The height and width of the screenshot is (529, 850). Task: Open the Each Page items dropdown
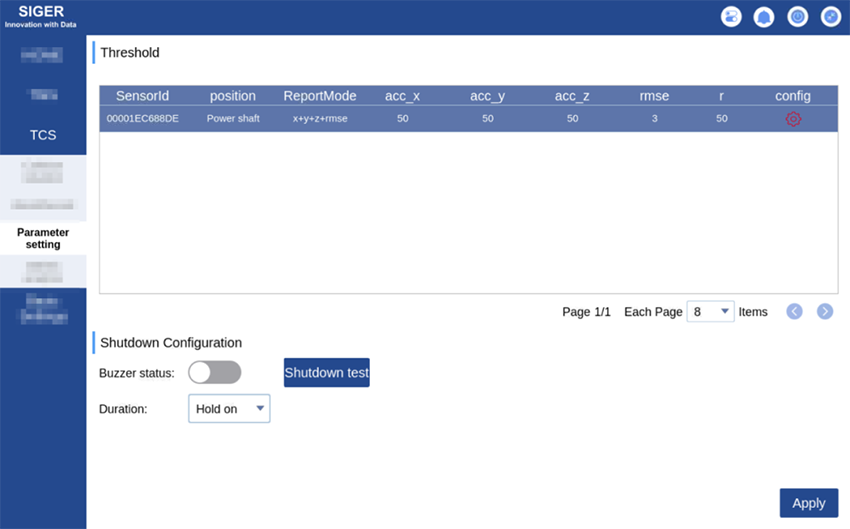(710, 312)
